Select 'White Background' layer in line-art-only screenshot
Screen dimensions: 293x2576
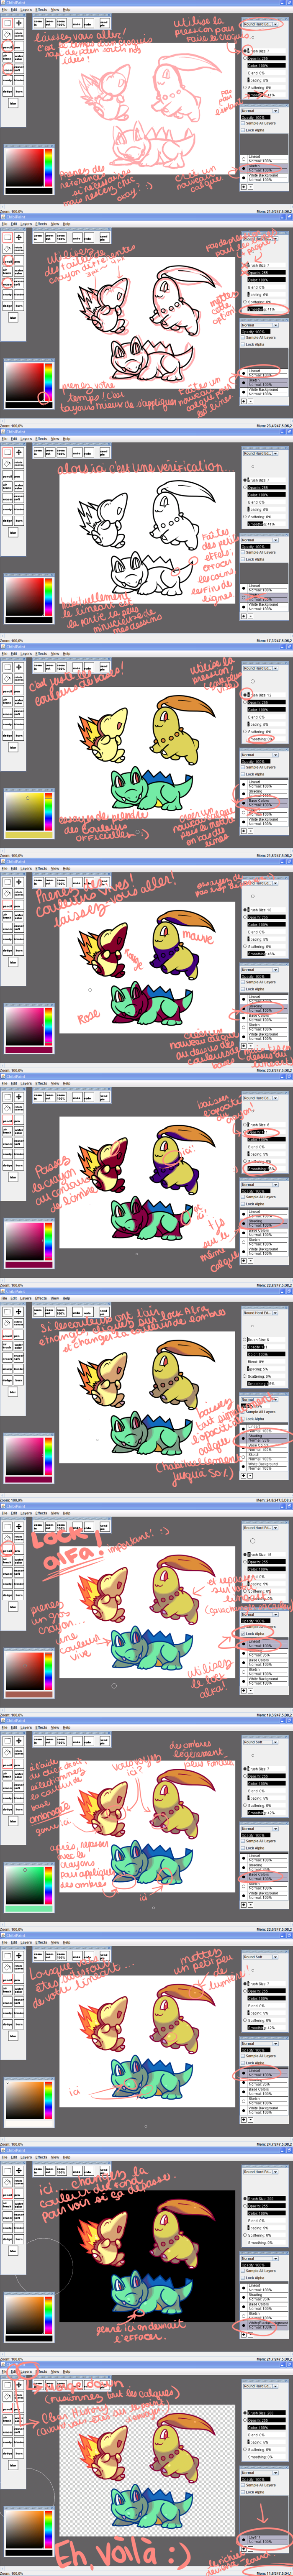264,607
